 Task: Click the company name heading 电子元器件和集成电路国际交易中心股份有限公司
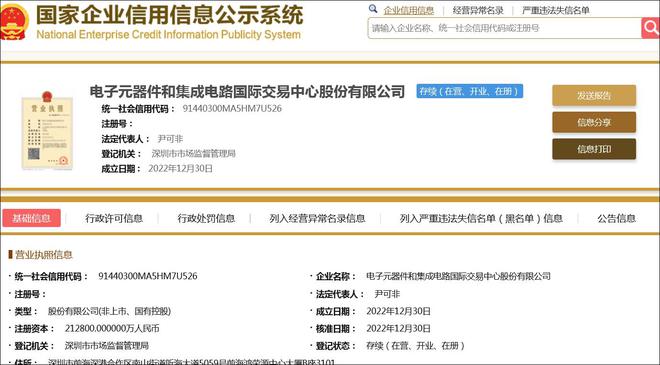247,91
